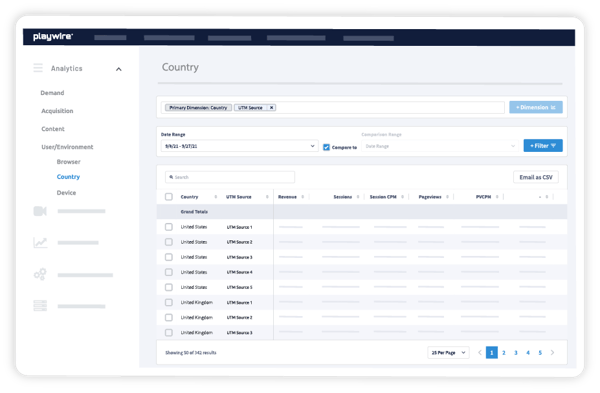
Task: Click into the table Search field
Action: point(230,177)
